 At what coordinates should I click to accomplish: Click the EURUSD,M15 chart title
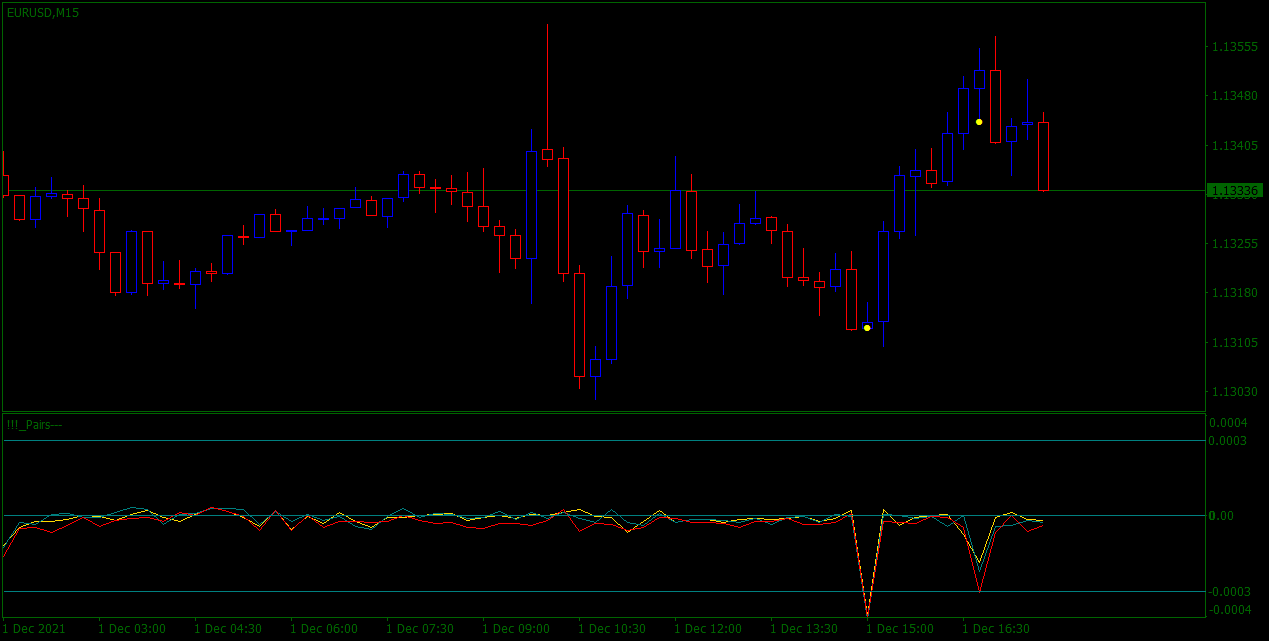point(43,13)
